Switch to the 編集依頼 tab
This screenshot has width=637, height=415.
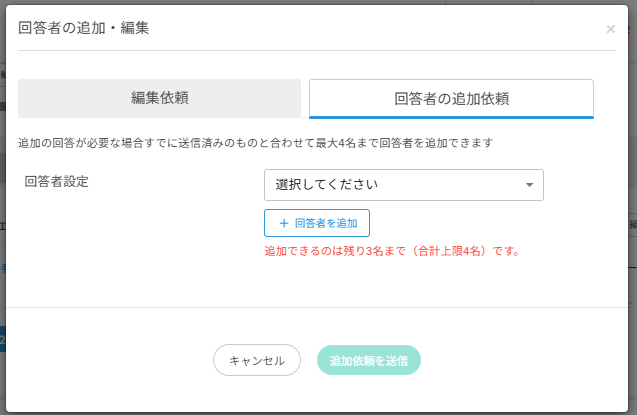tap(159, 98)
